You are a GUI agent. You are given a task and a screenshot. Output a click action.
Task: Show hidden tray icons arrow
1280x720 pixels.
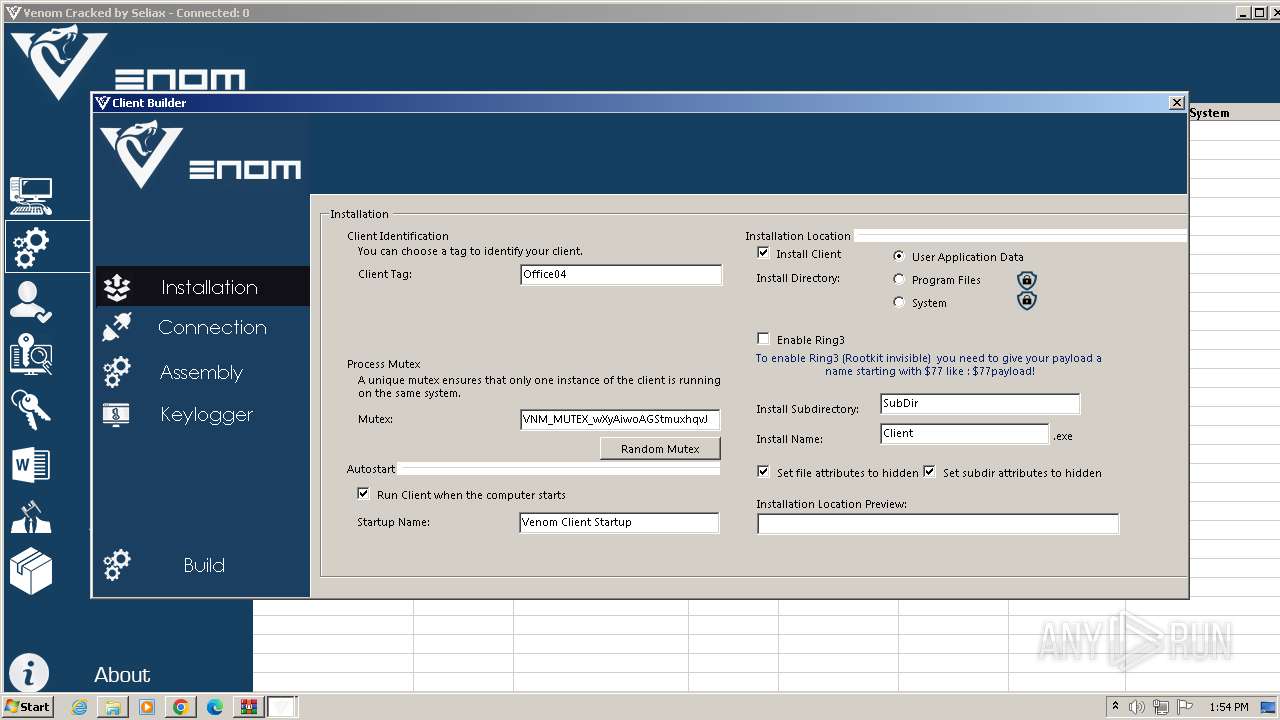click(x=1115, y=707)
